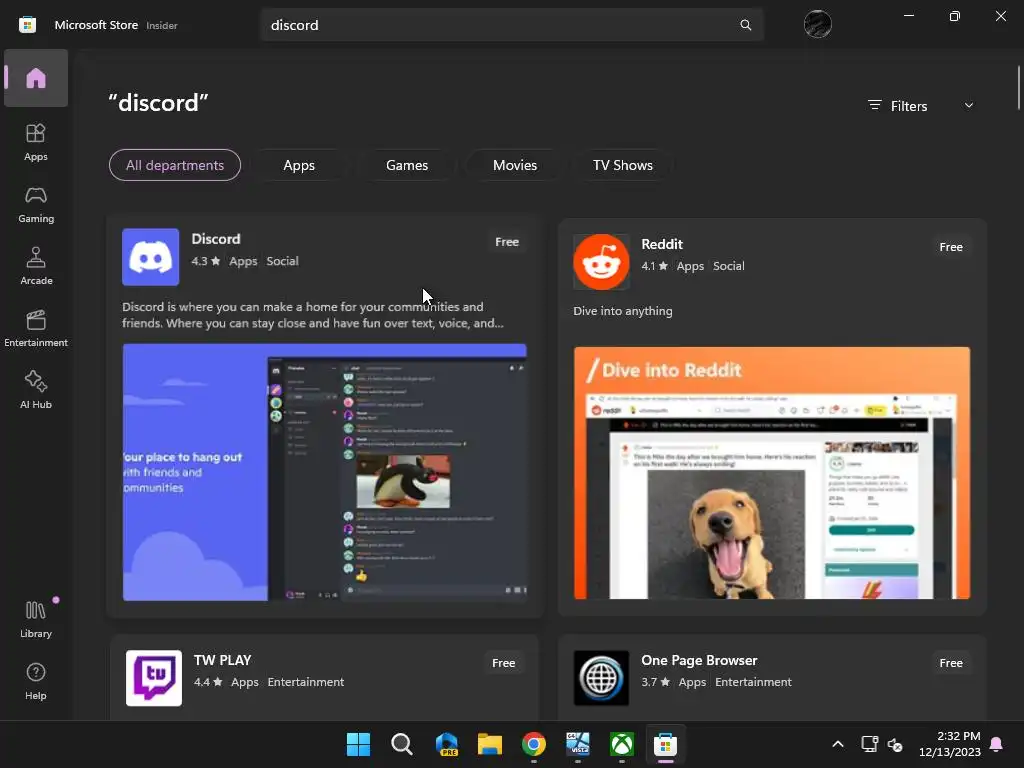Click the Microsoft Store logo icon

pyautogui.click(x=27, y=25)
